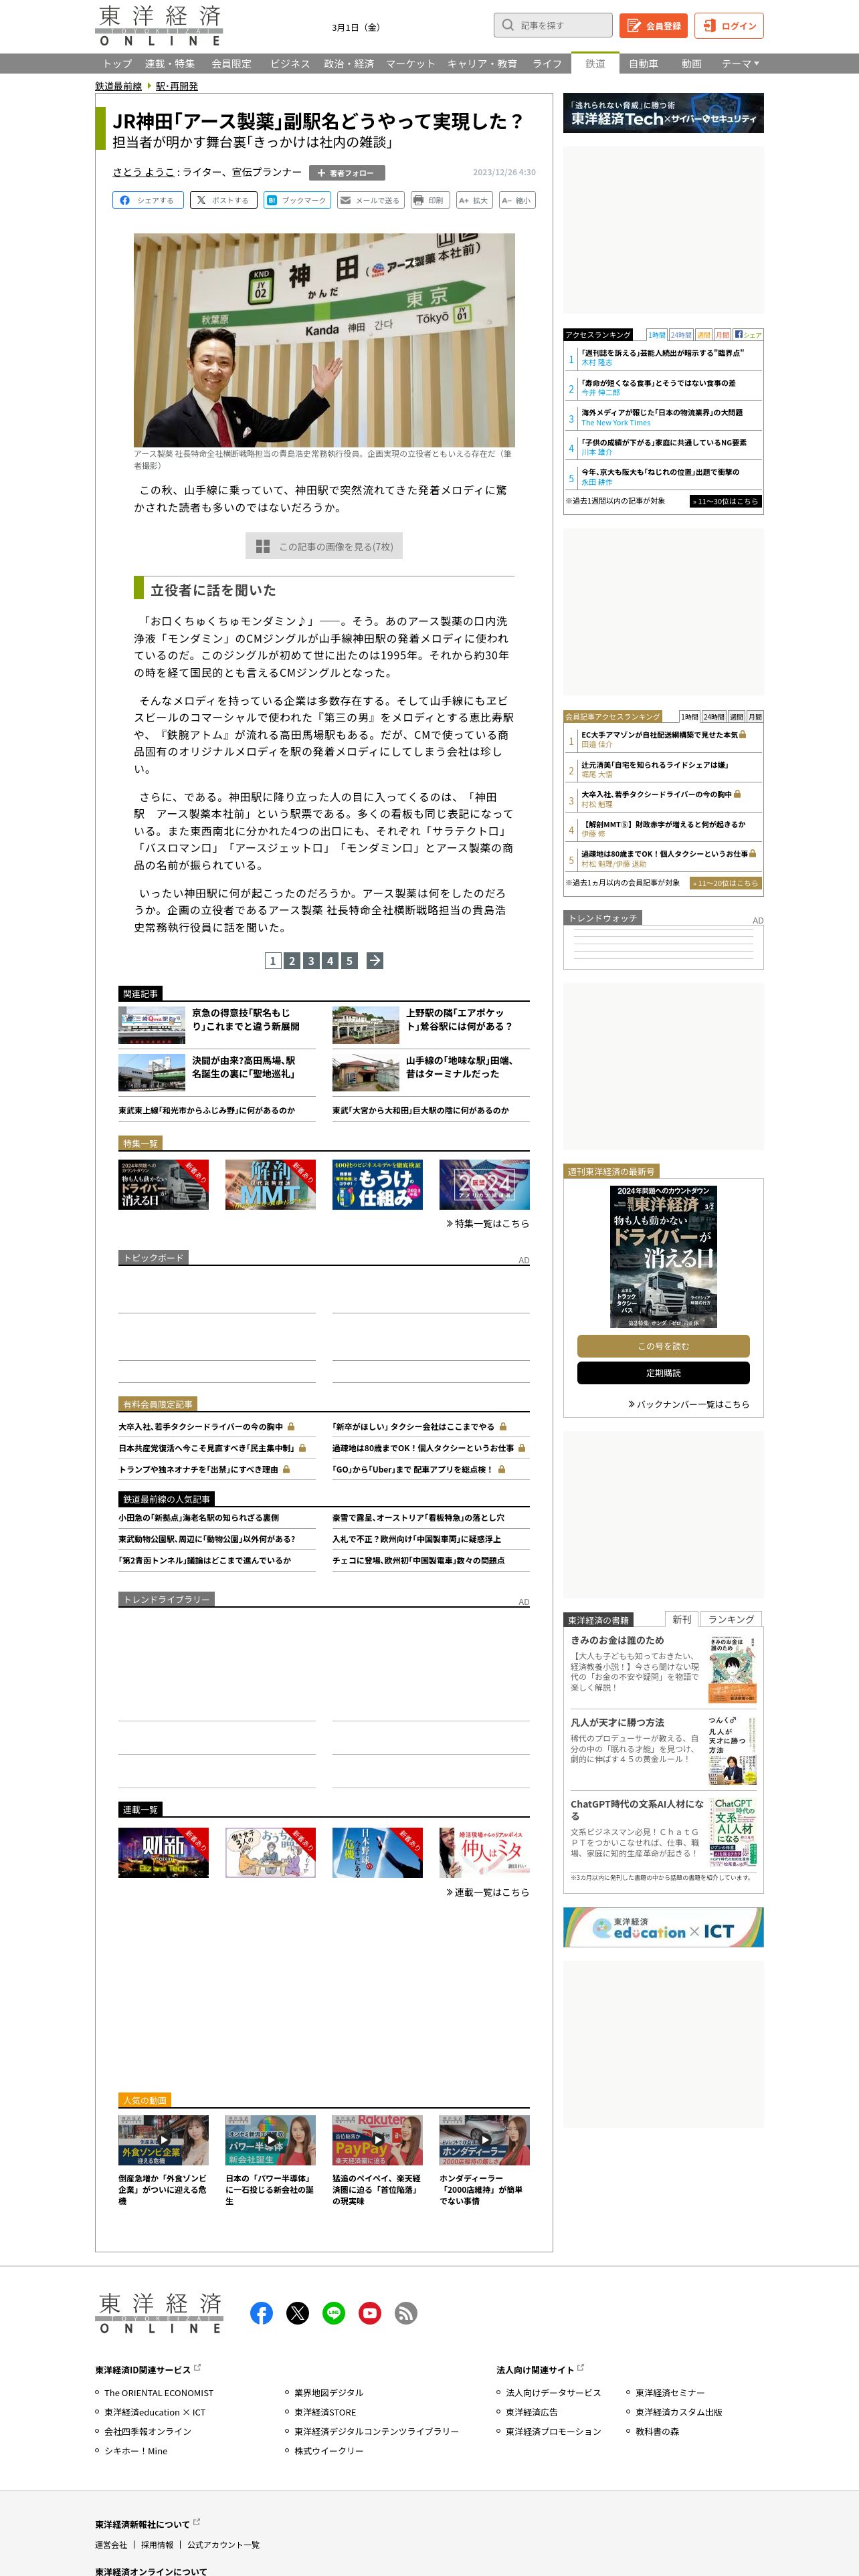The image size is (859, 2576).
Task: Send article by メールで送る
Action: (x=370, y=200)
